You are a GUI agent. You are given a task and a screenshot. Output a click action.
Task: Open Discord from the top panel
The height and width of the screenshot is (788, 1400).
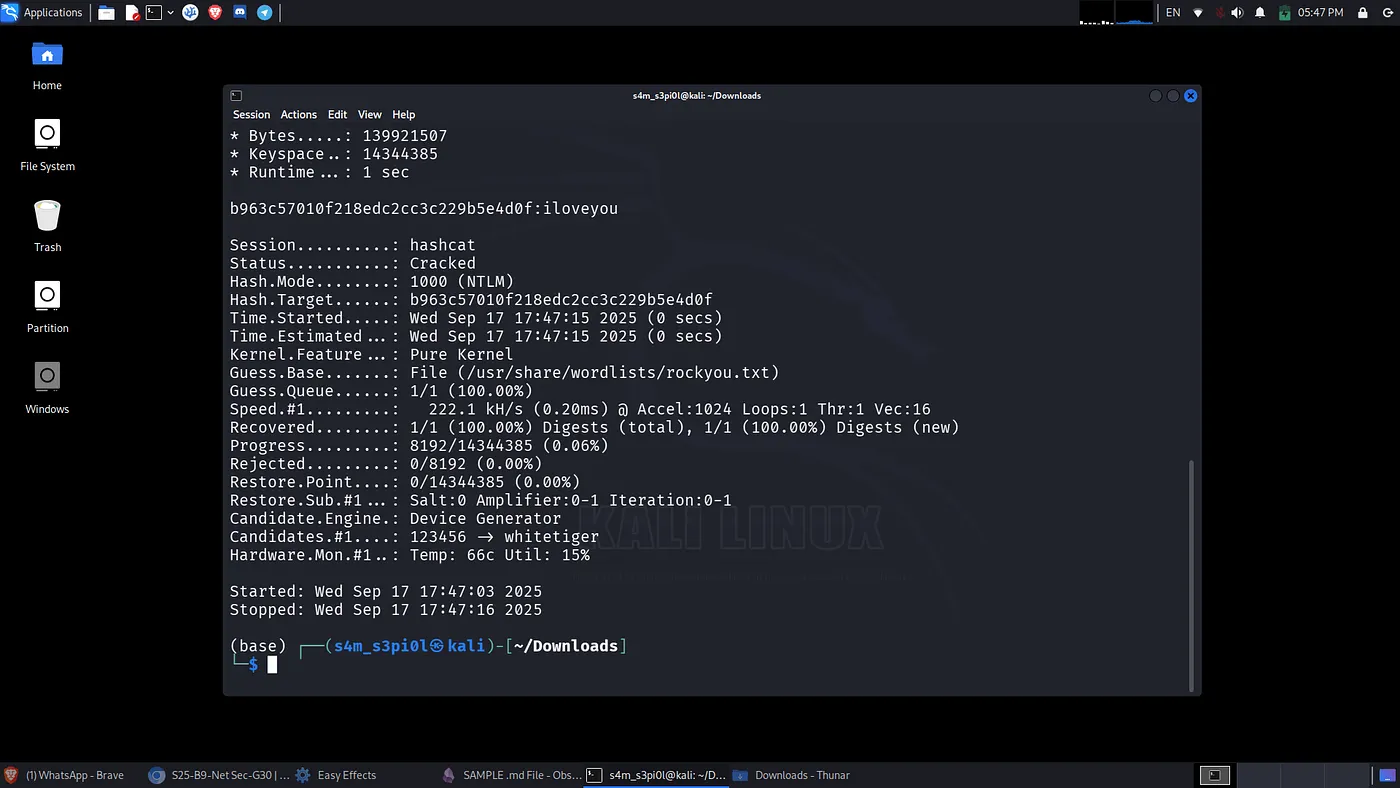point(240,13)
